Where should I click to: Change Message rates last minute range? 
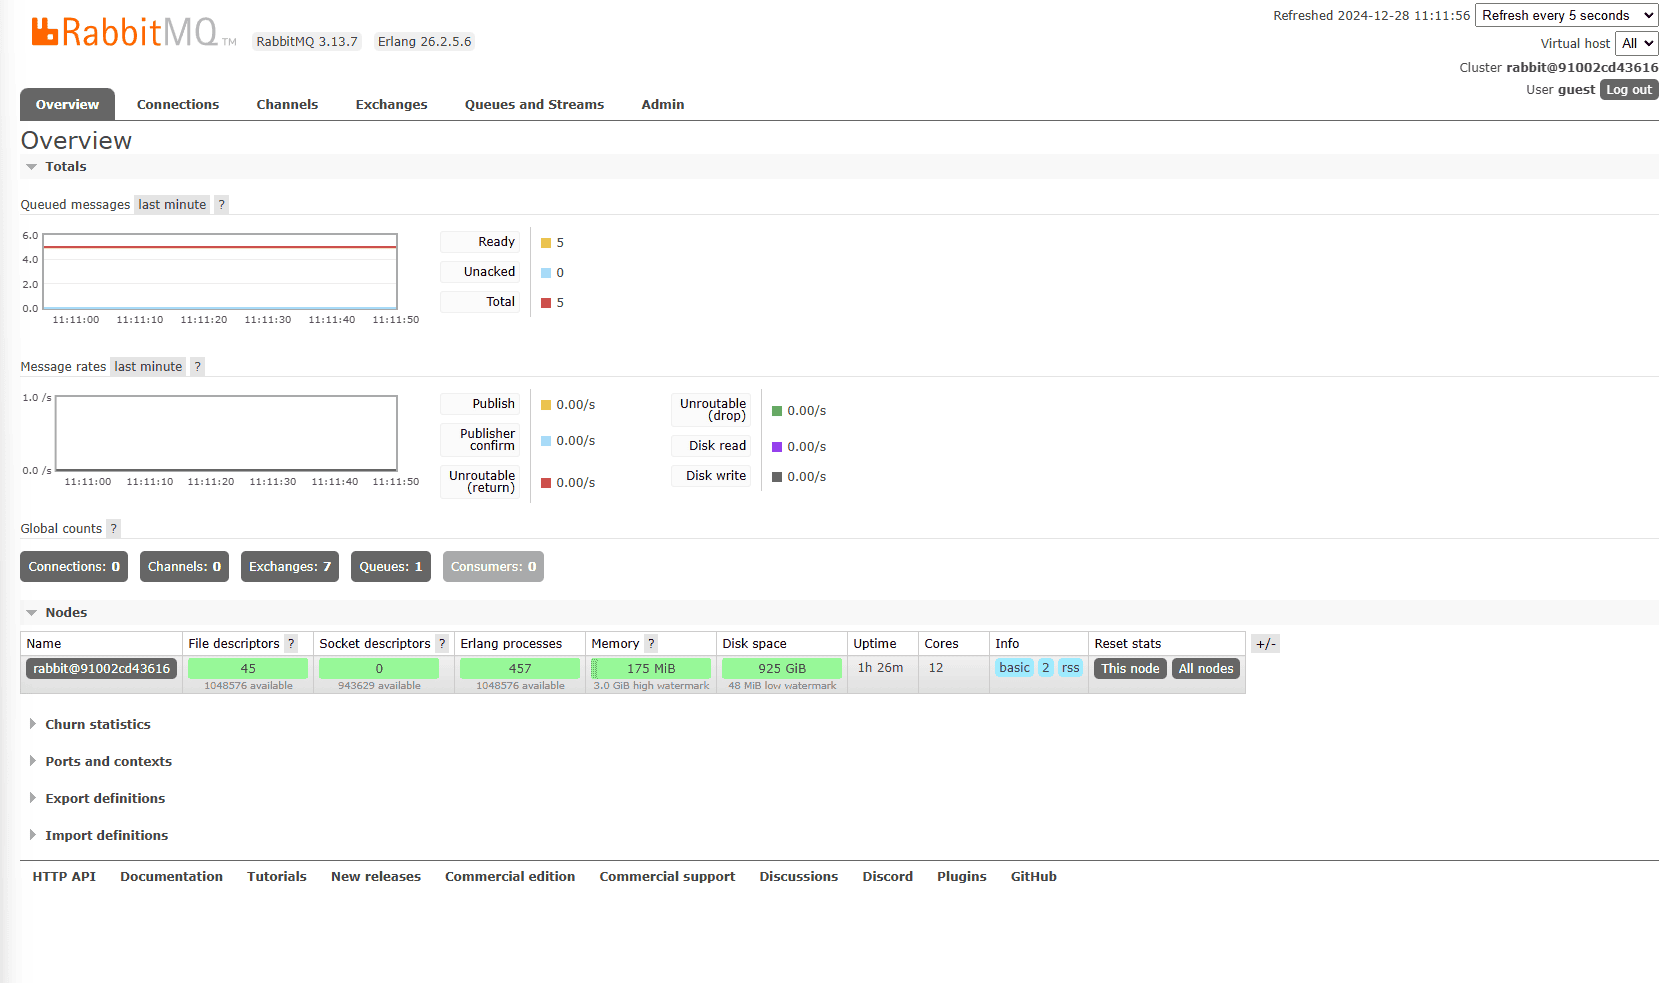[148, 366]
